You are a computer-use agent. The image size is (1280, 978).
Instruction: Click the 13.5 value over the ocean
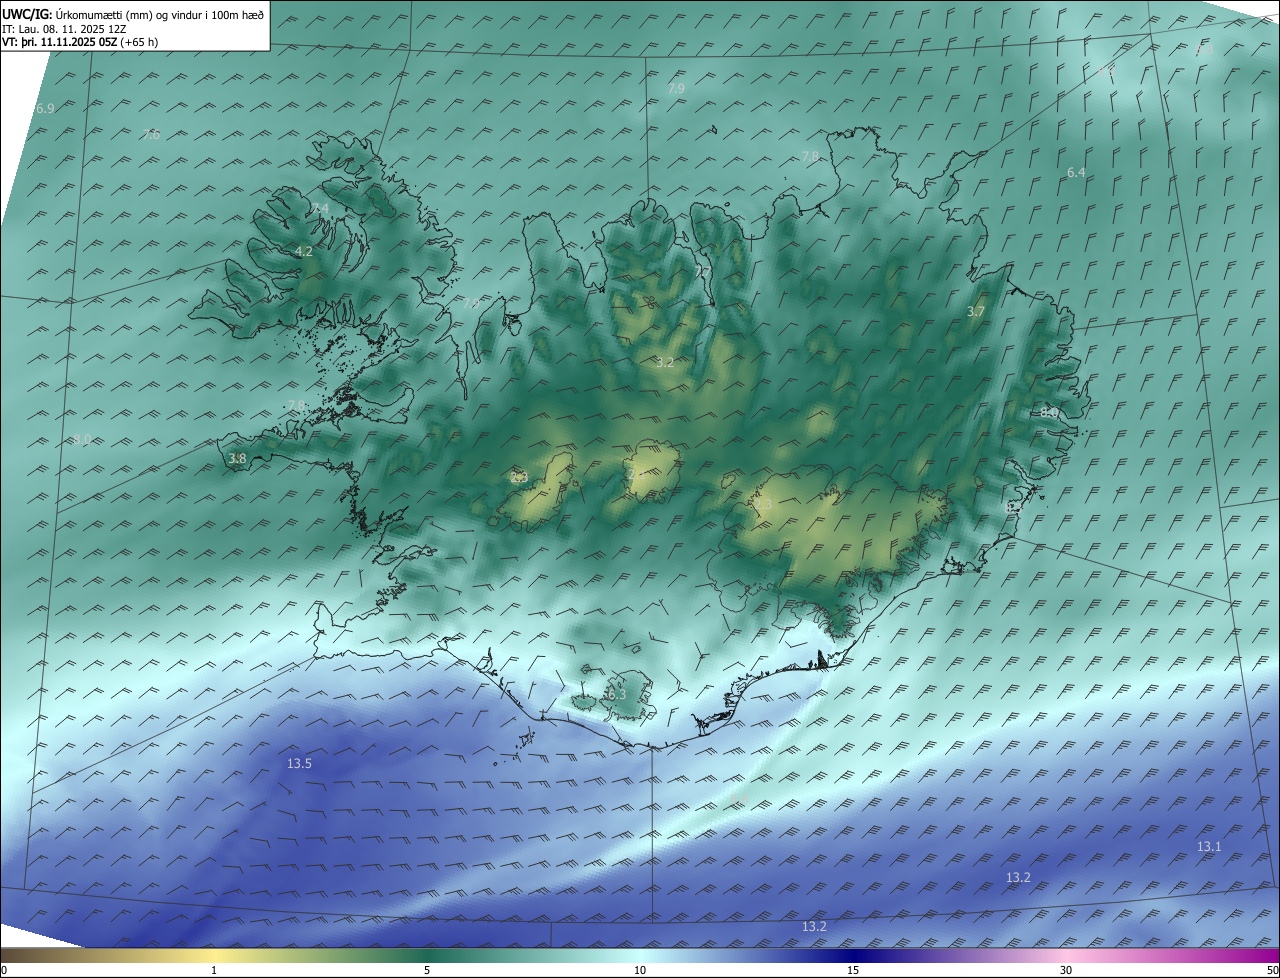click(x=299, y=764)
